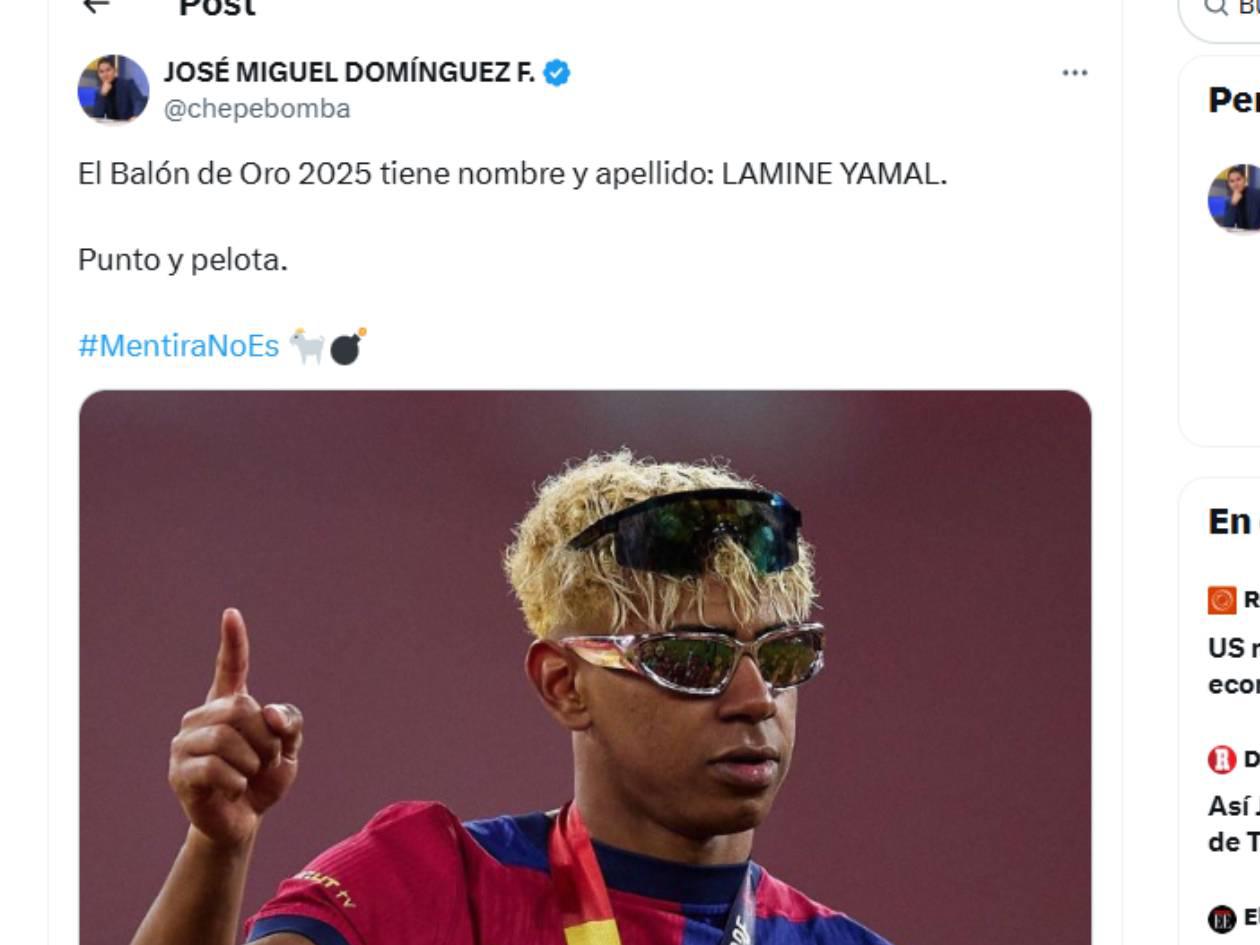This screenshot has height=945, width=1260.
Task: Open the trending story starting with "Así"
Action: coord(1233,824)
